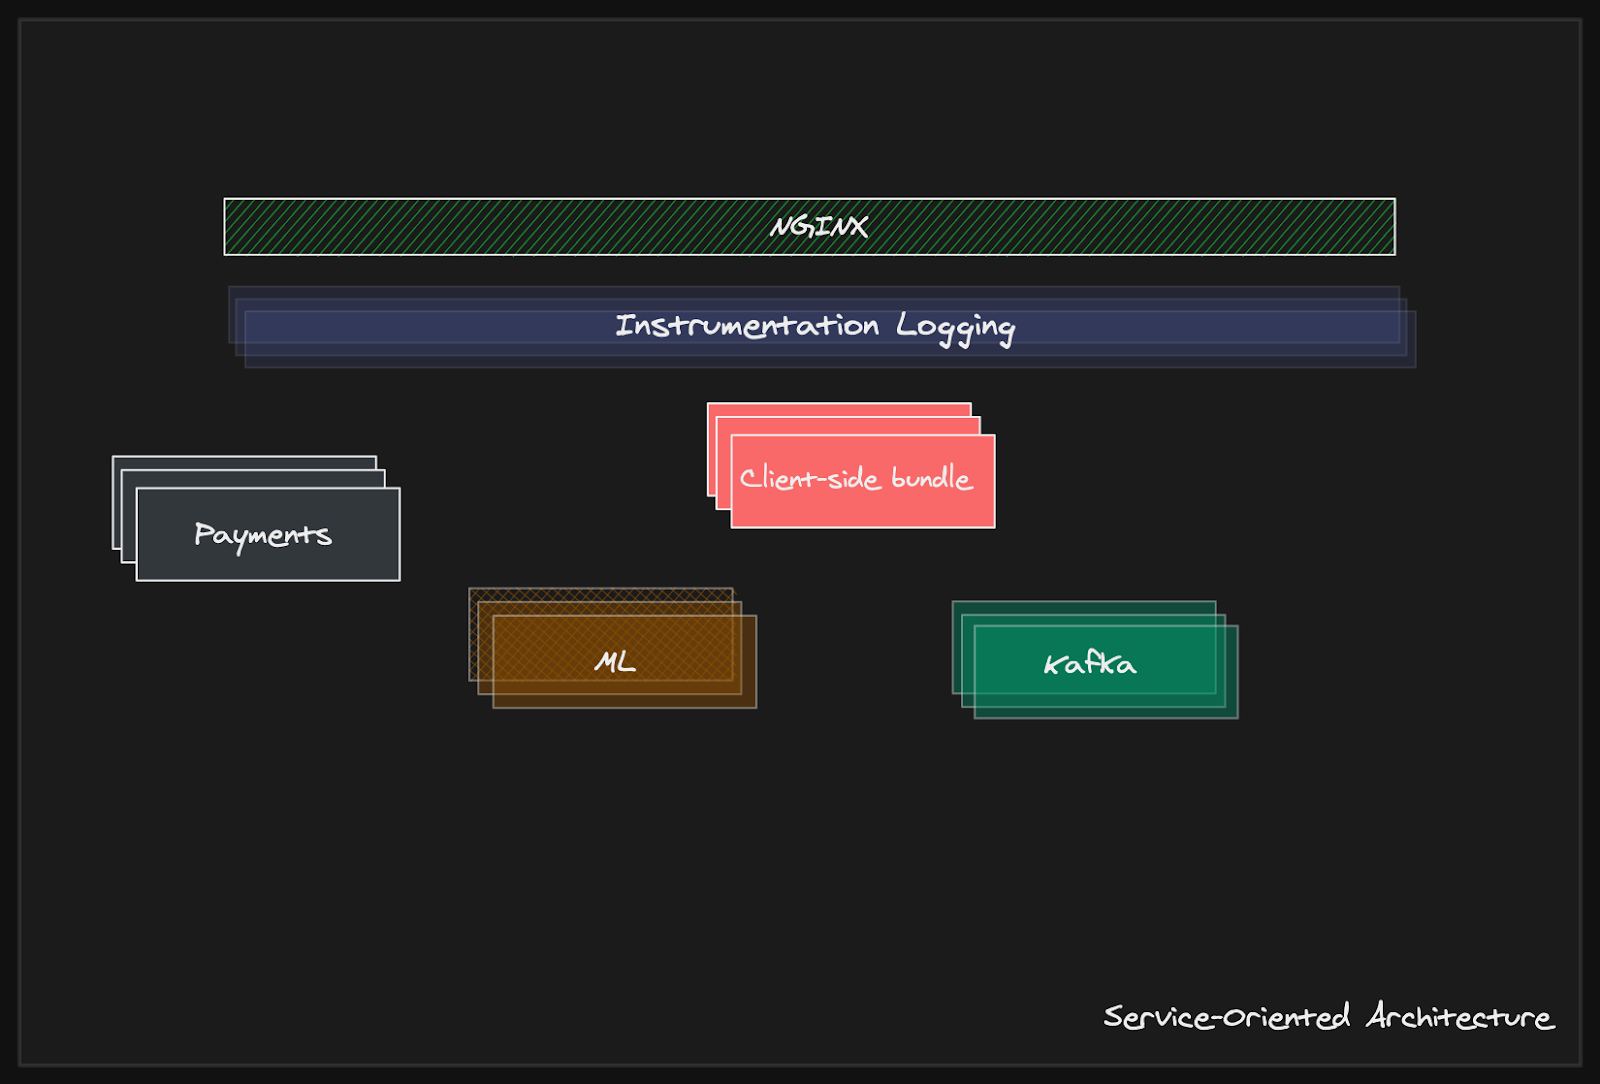Select the red Client-side bundle box
This screenshot has height=1084, width=1600.
(851, 465)
